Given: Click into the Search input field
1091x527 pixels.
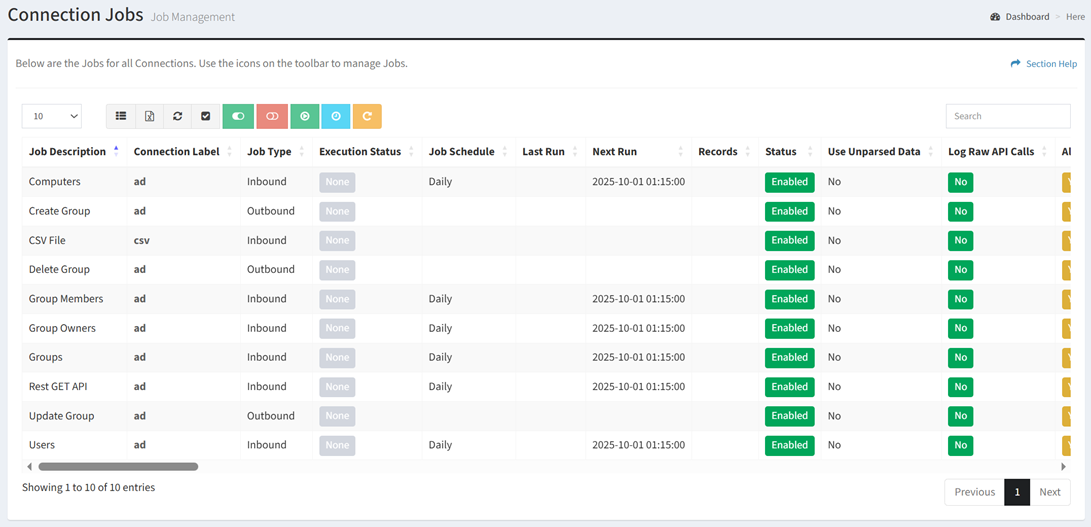Looking at the screenshot, I should [x=1007, y=116].
